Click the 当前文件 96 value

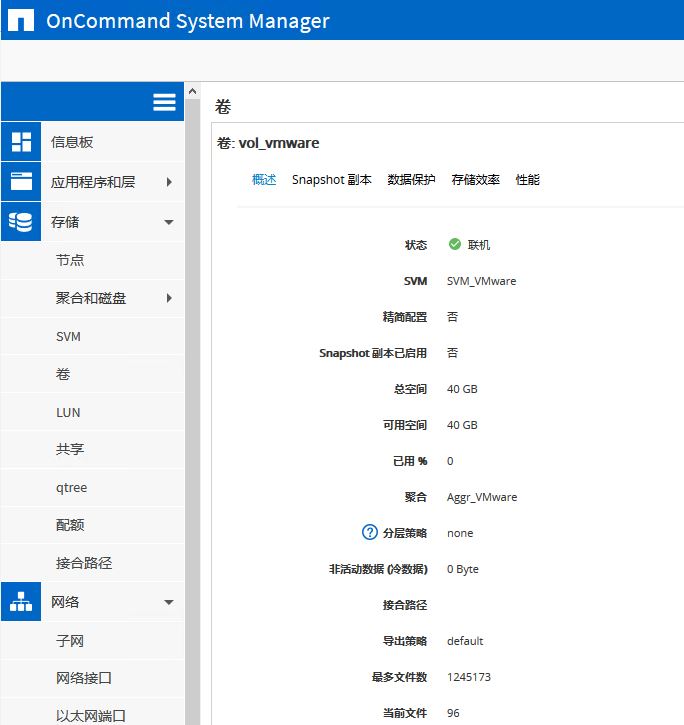point(453,713)
